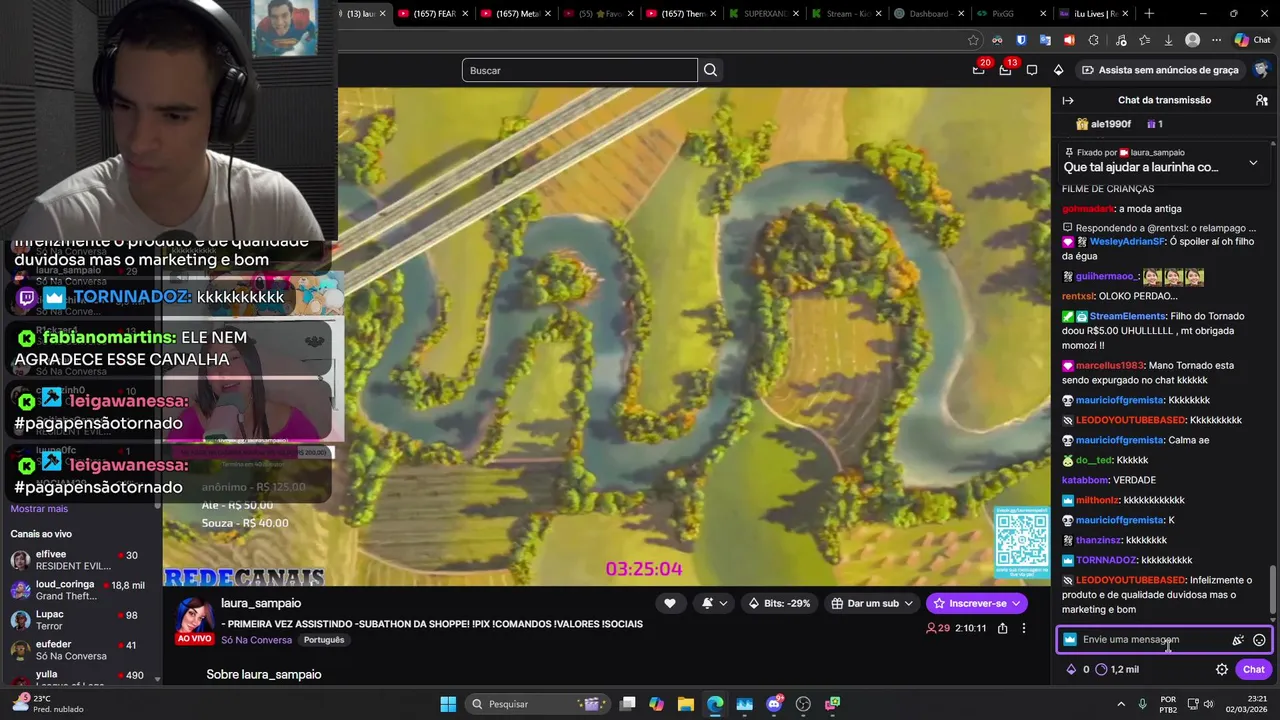Open the elfivee channel in sidebar

[82, 560]
